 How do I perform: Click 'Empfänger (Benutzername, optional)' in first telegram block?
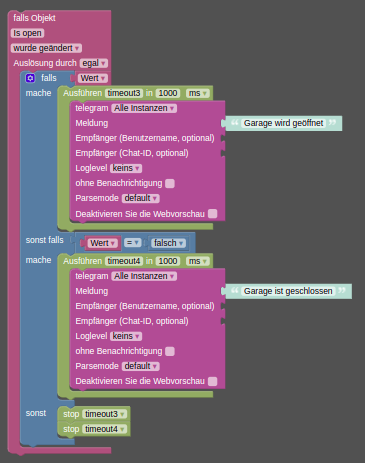click(x=145, y=138)
